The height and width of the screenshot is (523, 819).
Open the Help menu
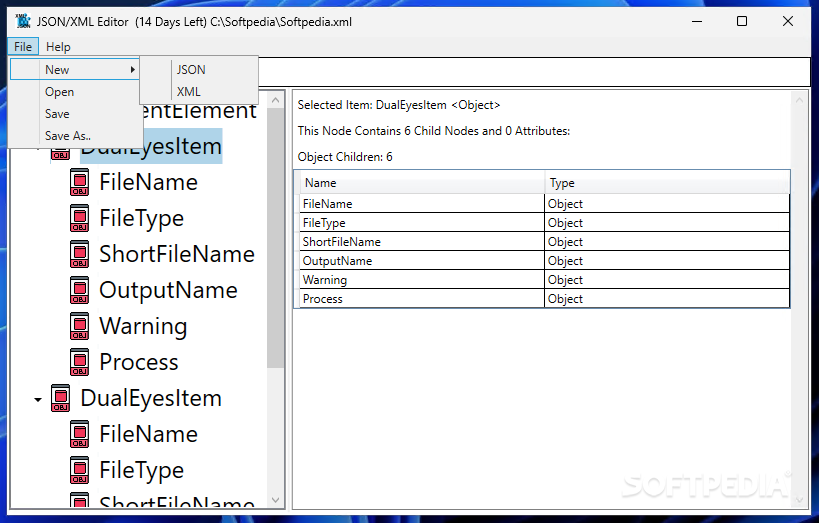[58, 47]
